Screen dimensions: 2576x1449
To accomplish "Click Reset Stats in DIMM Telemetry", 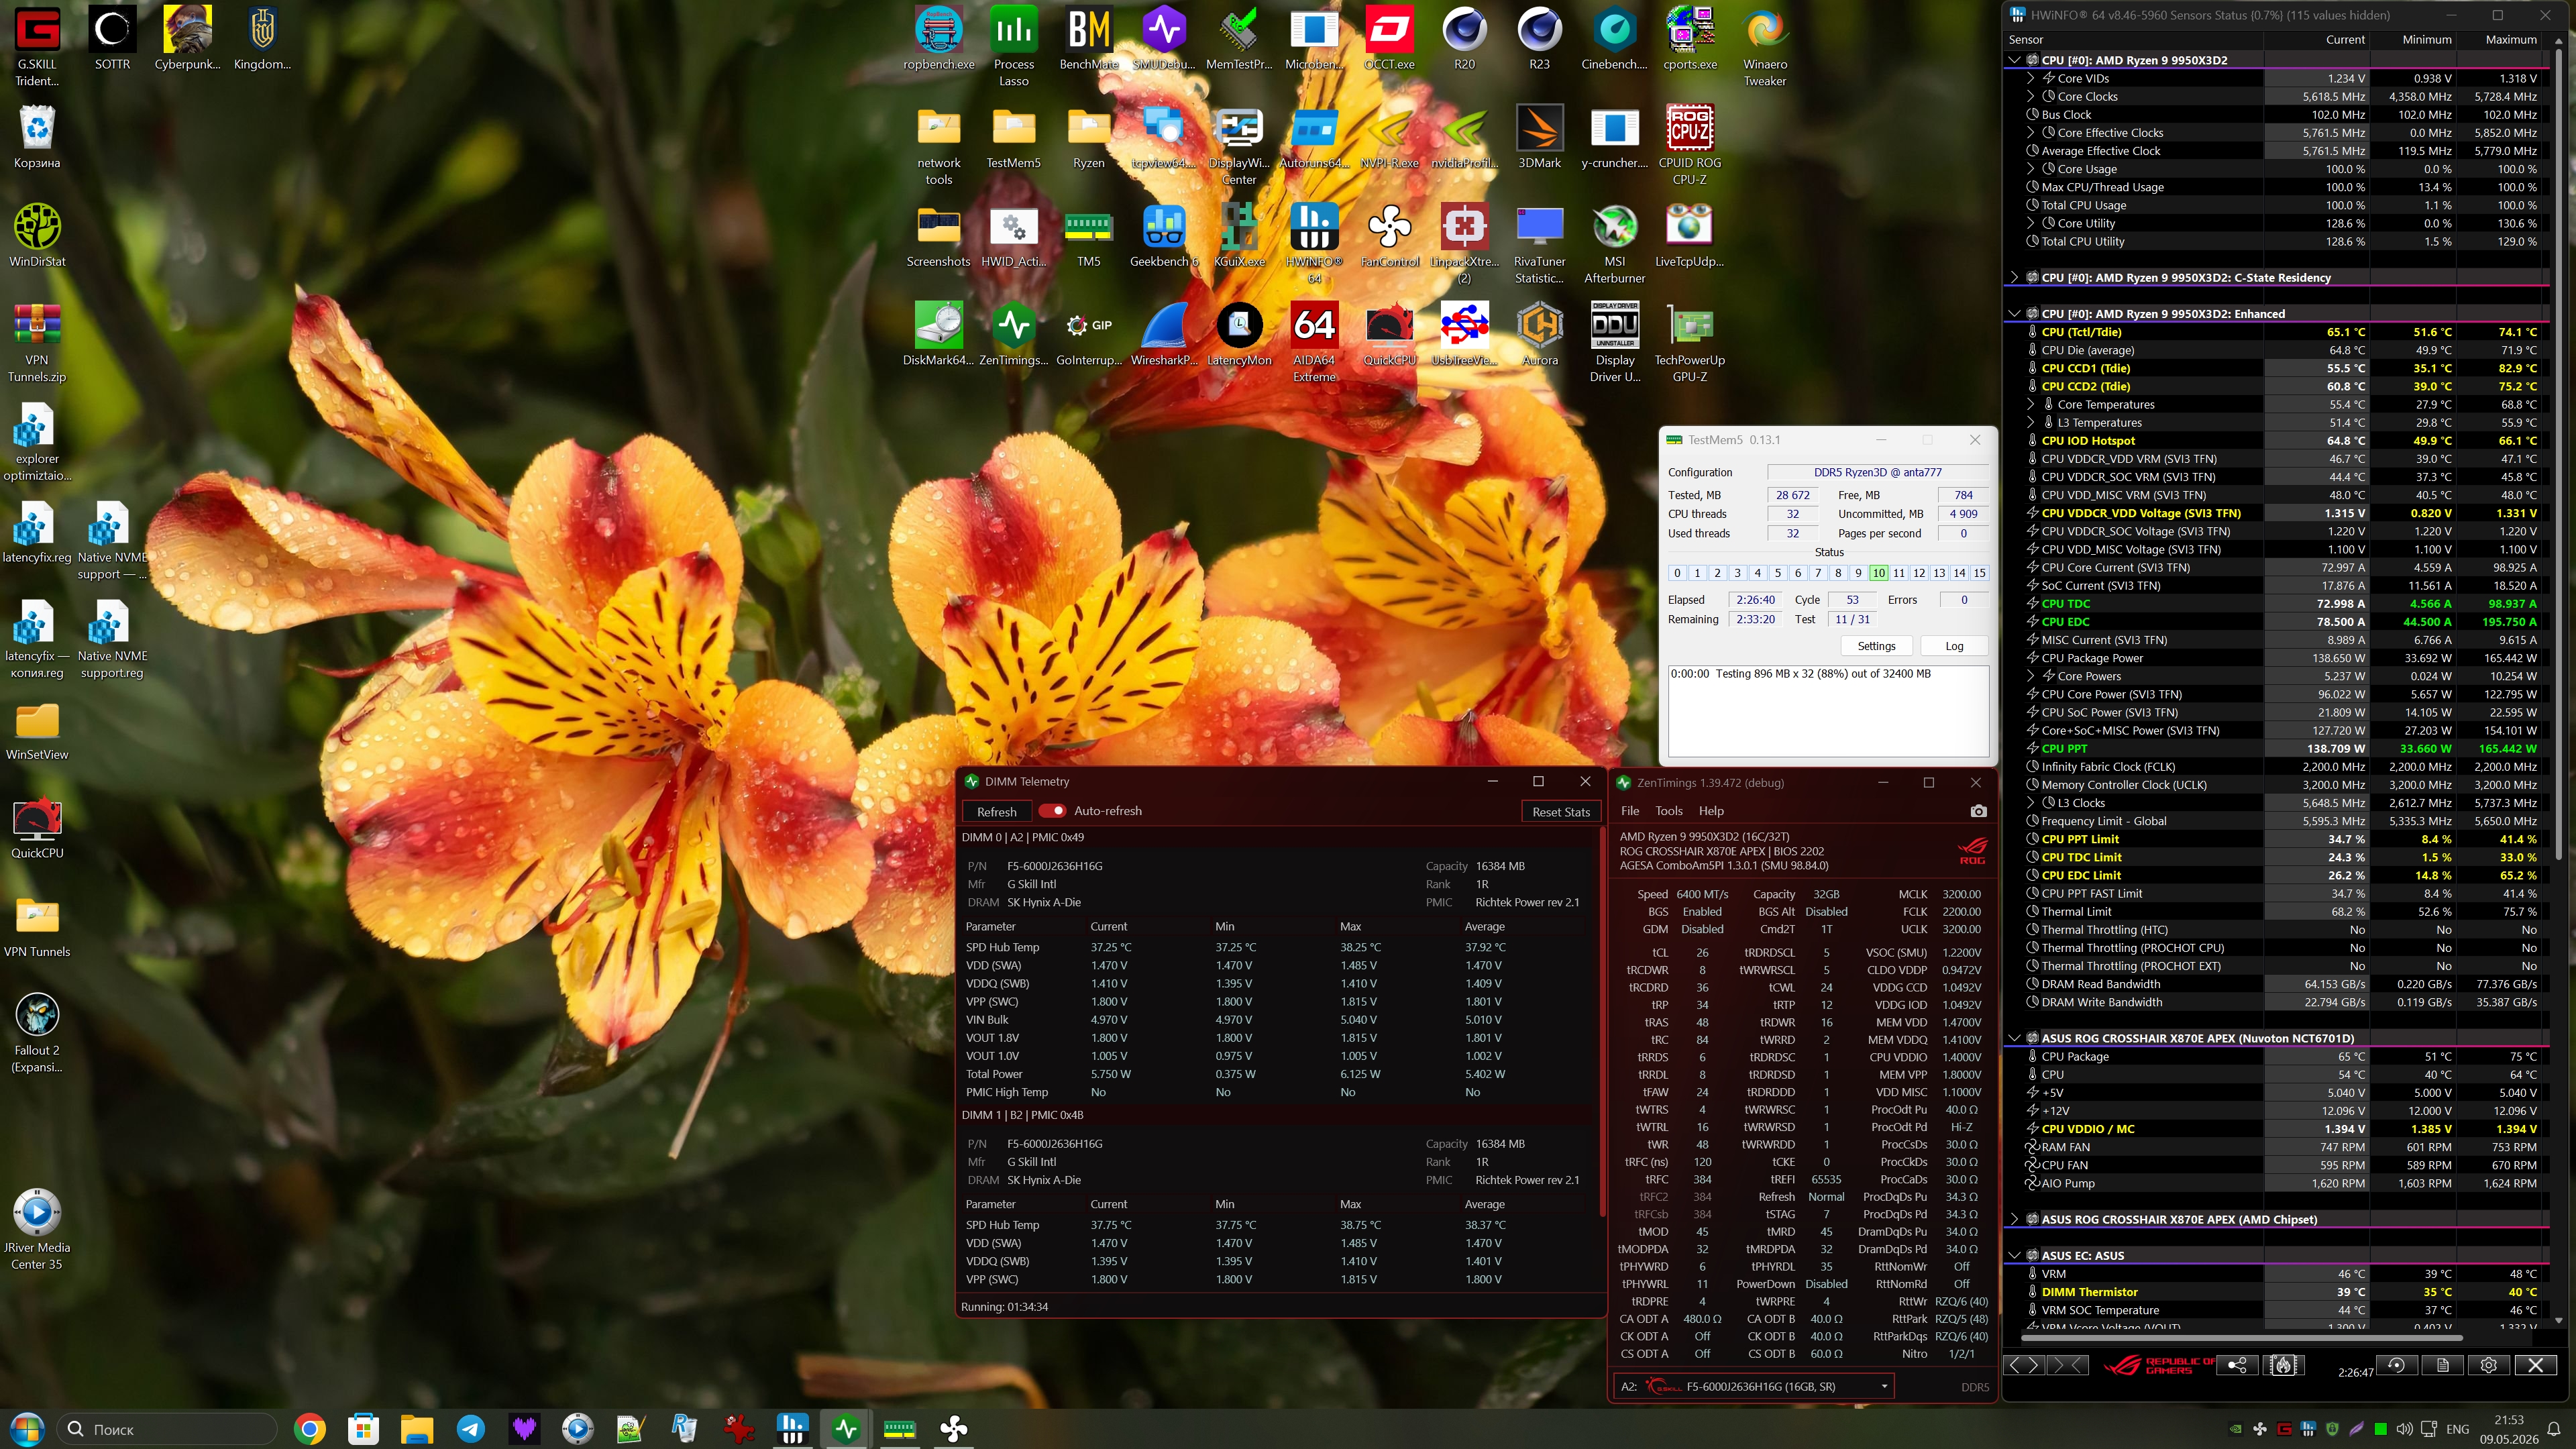I will click(1560, 812).
